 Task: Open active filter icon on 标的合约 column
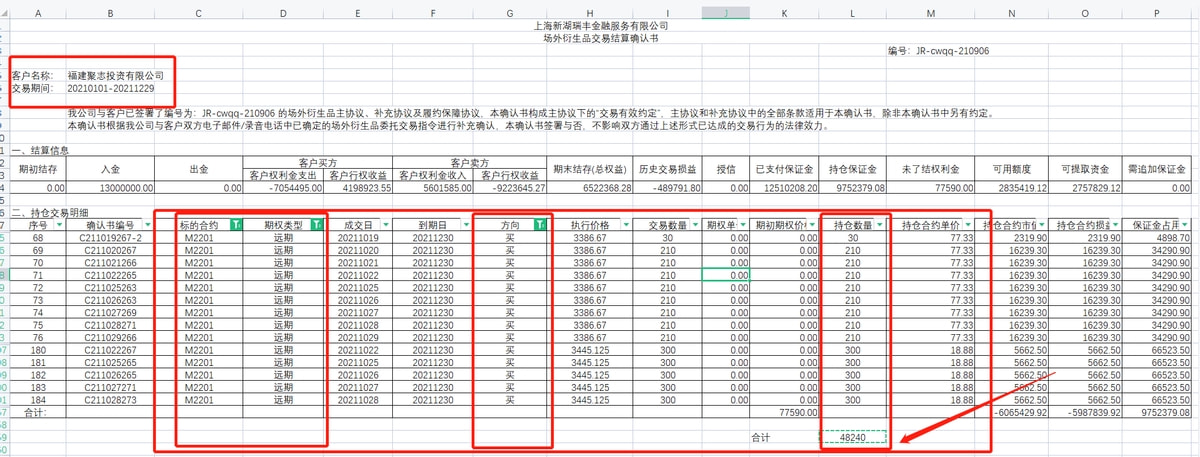[x=235, y=226]
